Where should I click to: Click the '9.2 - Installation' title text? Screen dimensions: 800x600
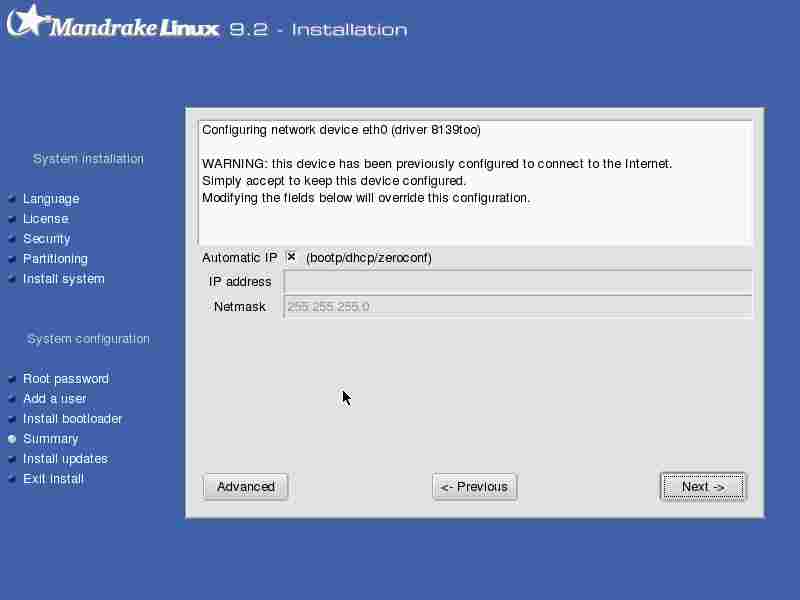[318, 30]
